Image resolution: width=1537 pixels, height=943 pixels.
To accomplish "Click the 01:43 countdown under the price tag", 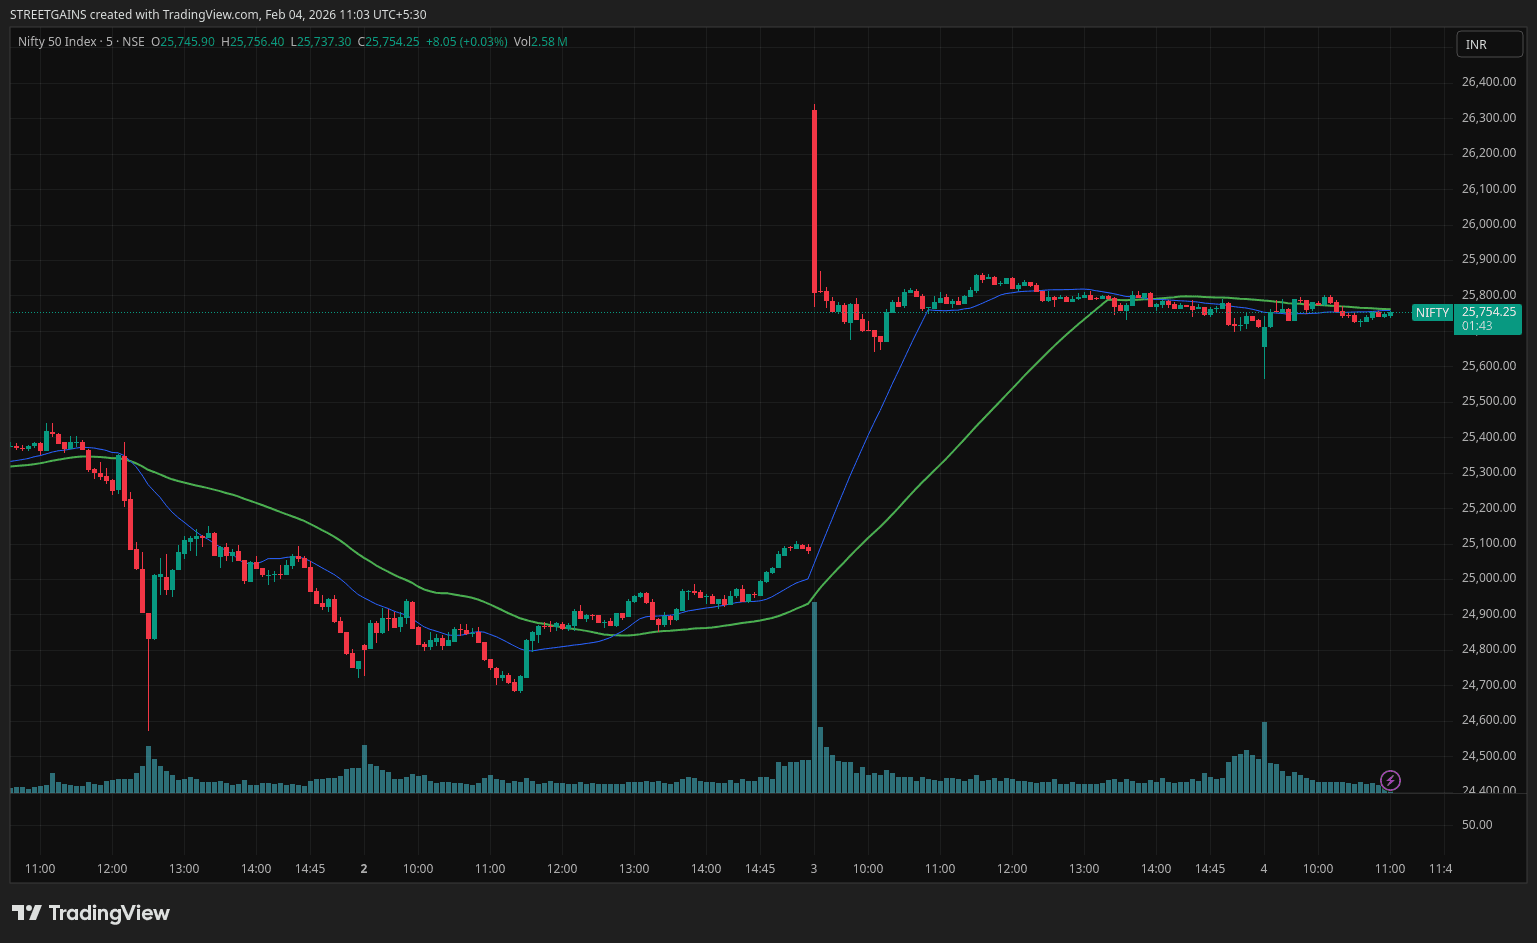I will 1476,326.
